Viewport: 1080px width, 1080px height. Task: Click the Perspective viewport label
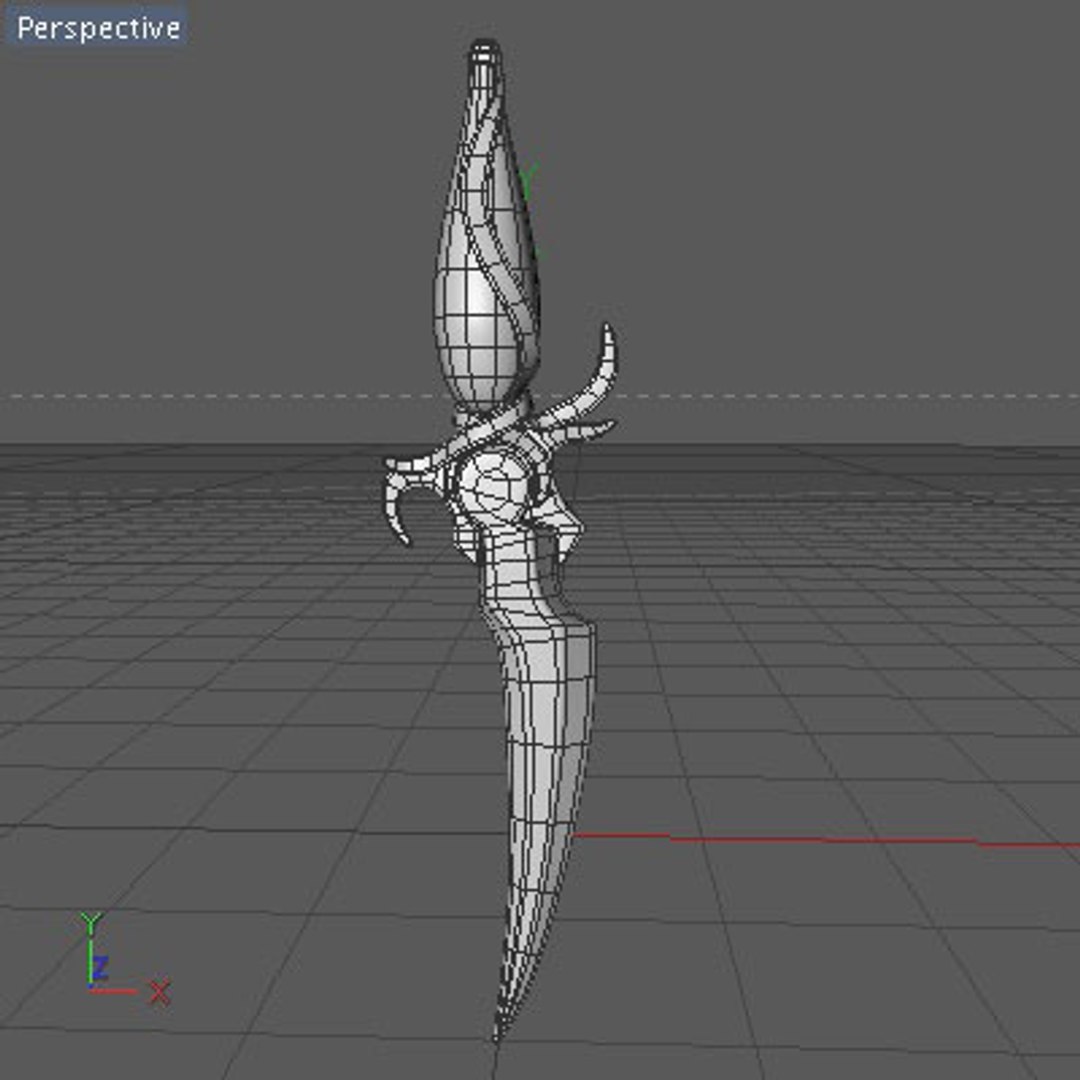(98, 28)
